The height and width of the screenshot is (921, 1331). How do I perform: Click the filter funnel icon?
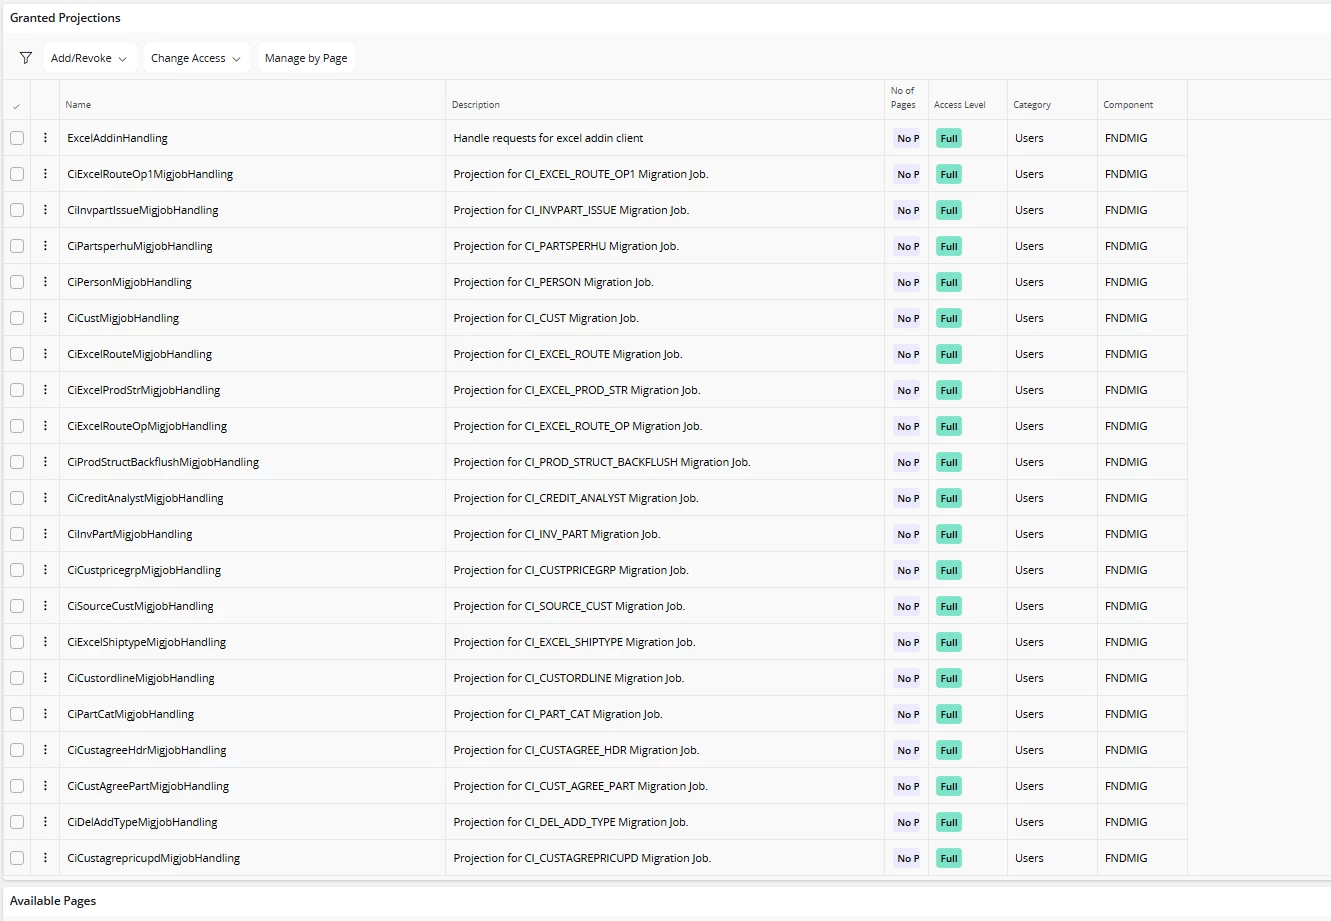26,58
